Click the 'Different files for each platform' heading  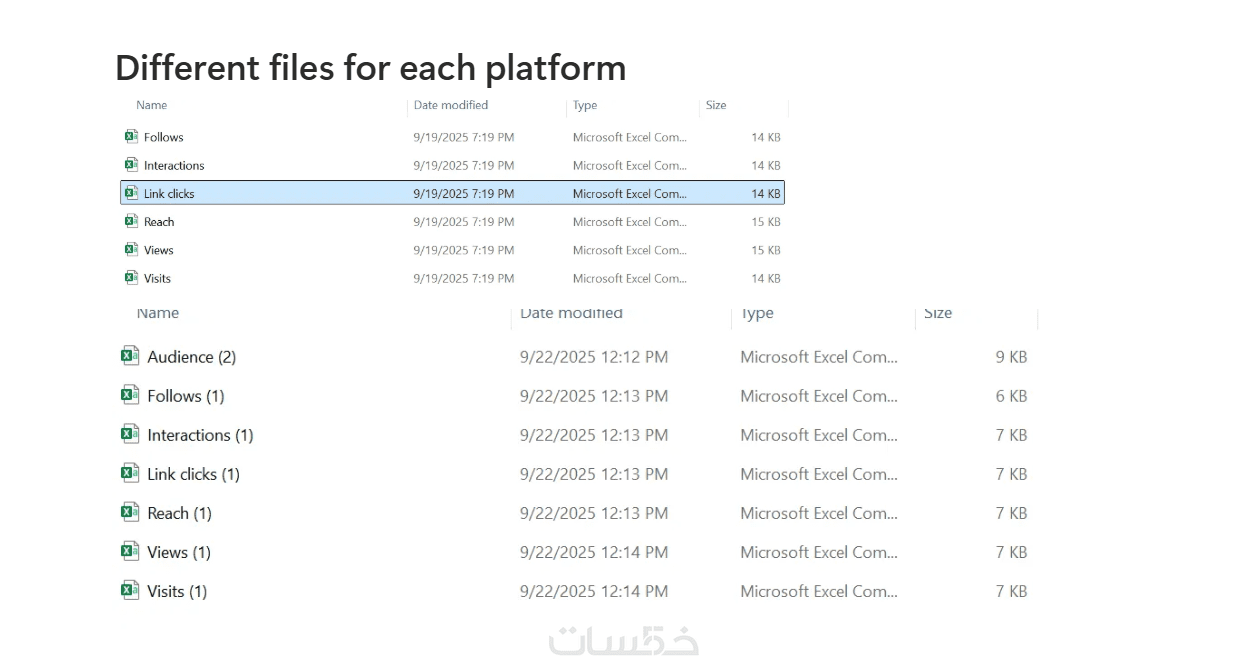(x=371, y=68)
